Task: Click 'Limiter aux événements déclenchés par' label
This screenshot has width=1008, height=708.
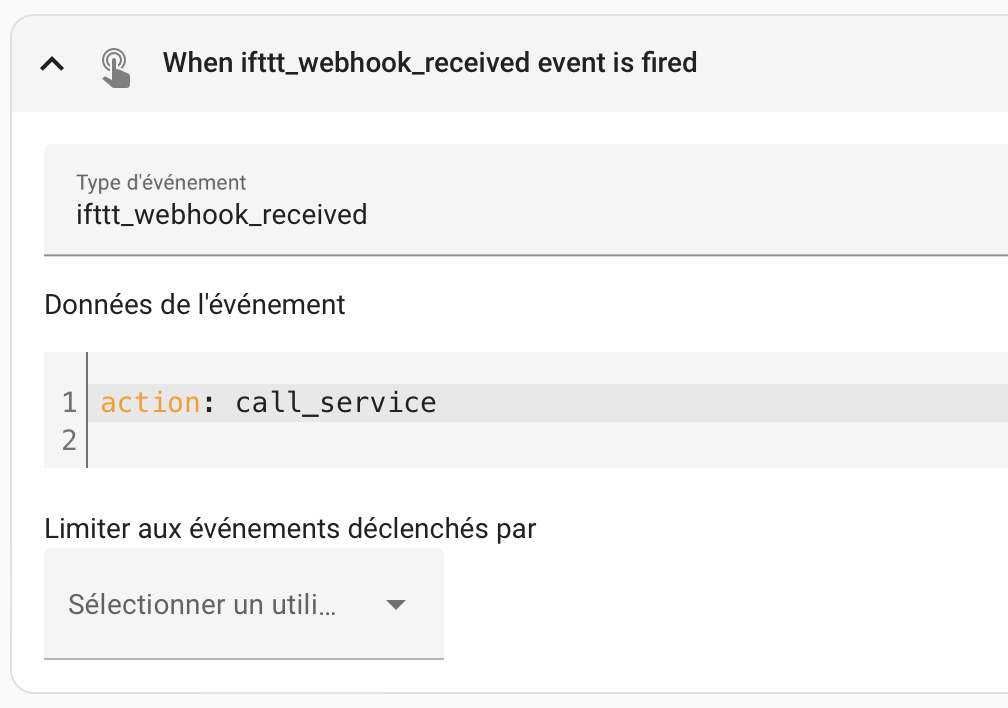Action: click(290, 529)
